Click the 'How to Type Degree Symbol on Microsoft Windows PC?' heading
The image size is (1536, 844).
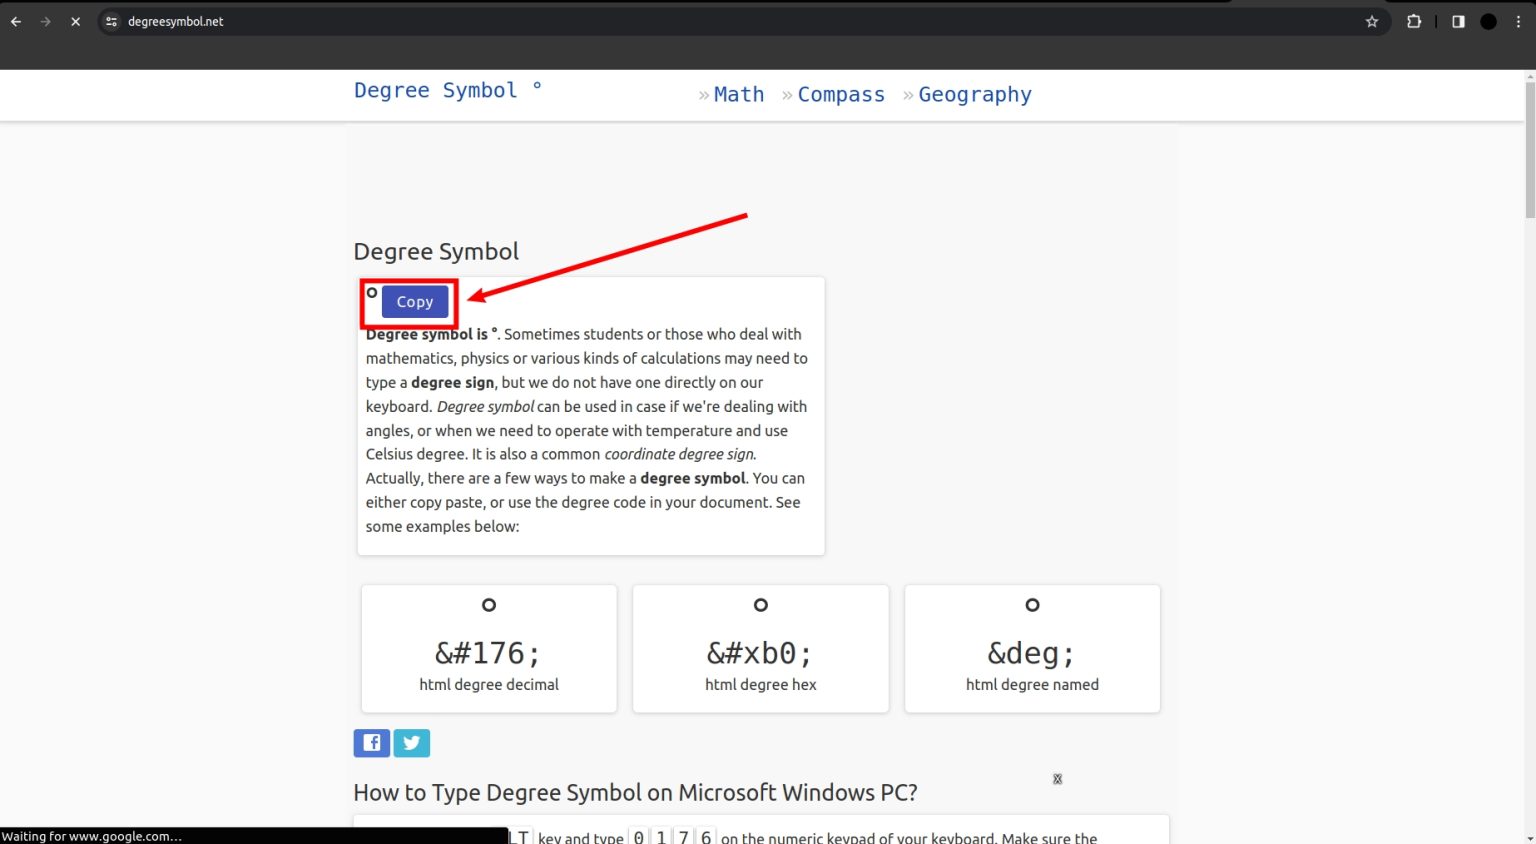pyautogui.click(x=635, y=793)
